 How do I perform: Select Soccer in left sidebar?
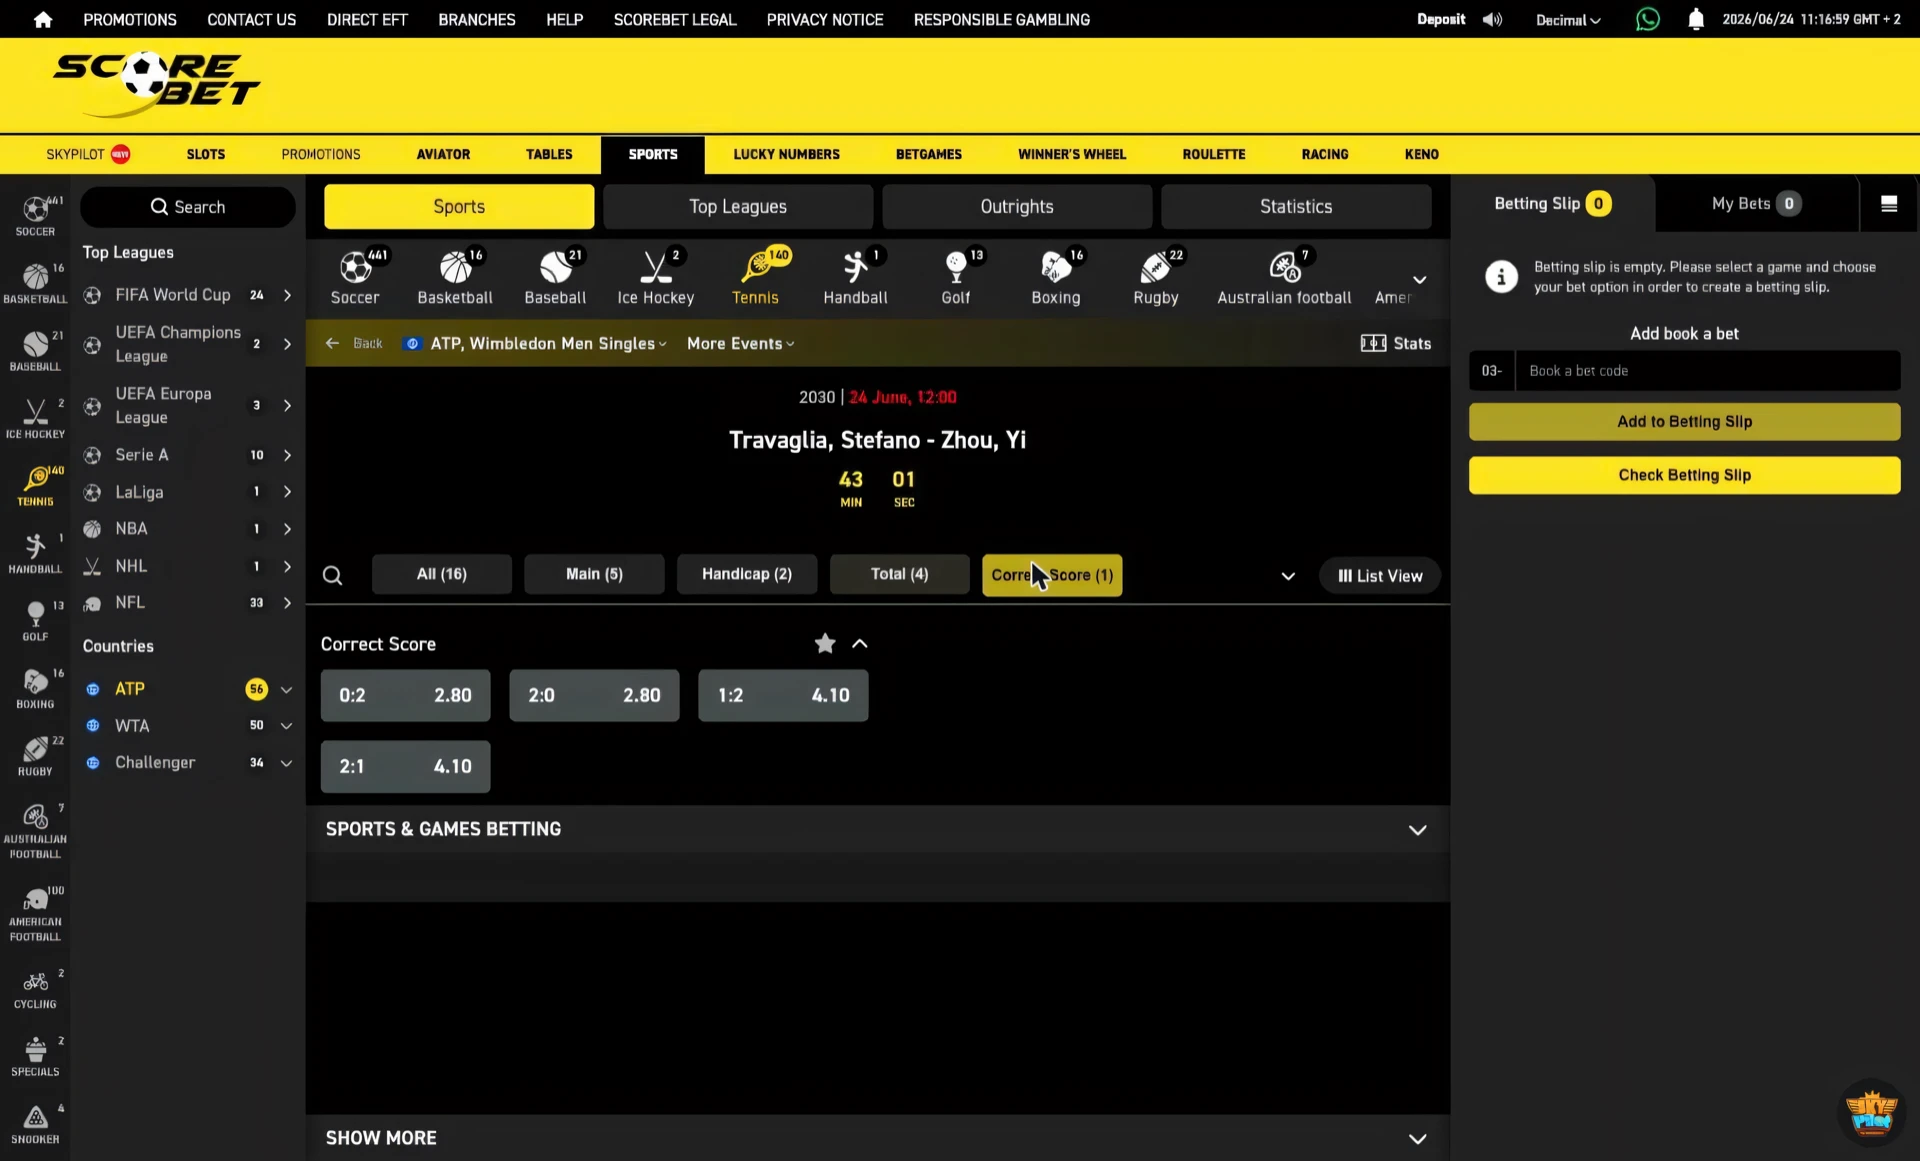(35, 216)
